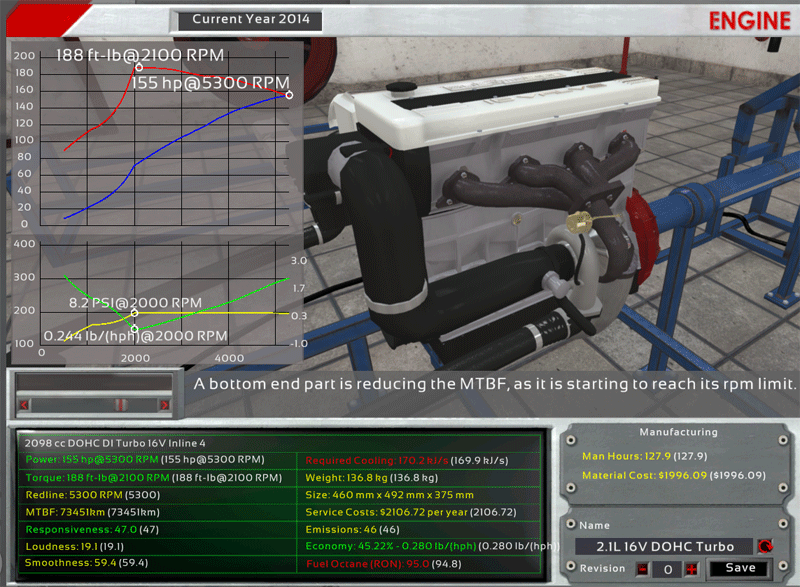Click the engine name field '2.1L 16V DOHC Turbo'
The width and height of the screenshot is (800, 587).
click(x=663, y=546)
